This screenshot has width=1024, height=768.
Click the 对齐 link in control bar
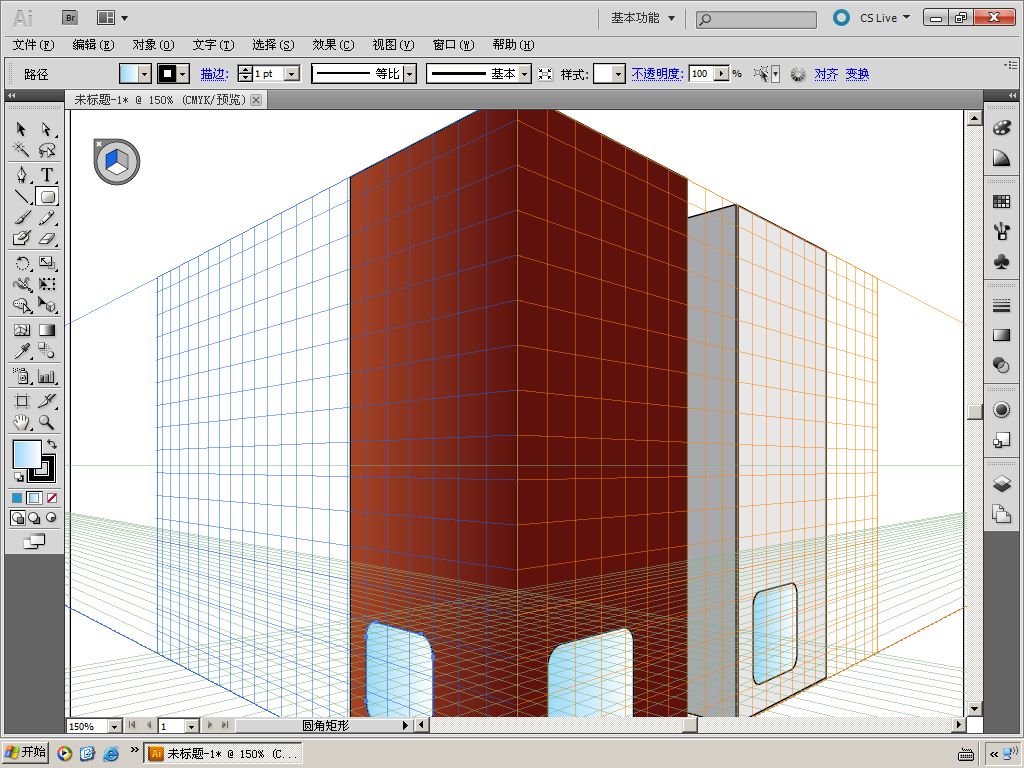tap(826, 74)
